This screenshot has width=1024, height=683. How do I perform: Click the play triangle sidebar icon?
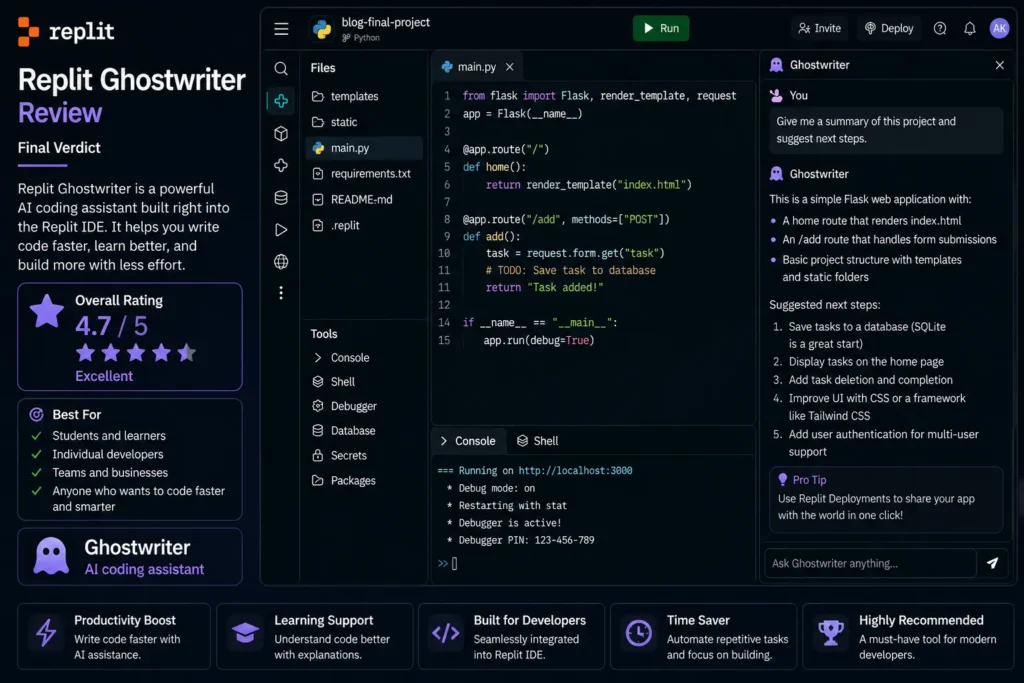[x=281, y=230]
